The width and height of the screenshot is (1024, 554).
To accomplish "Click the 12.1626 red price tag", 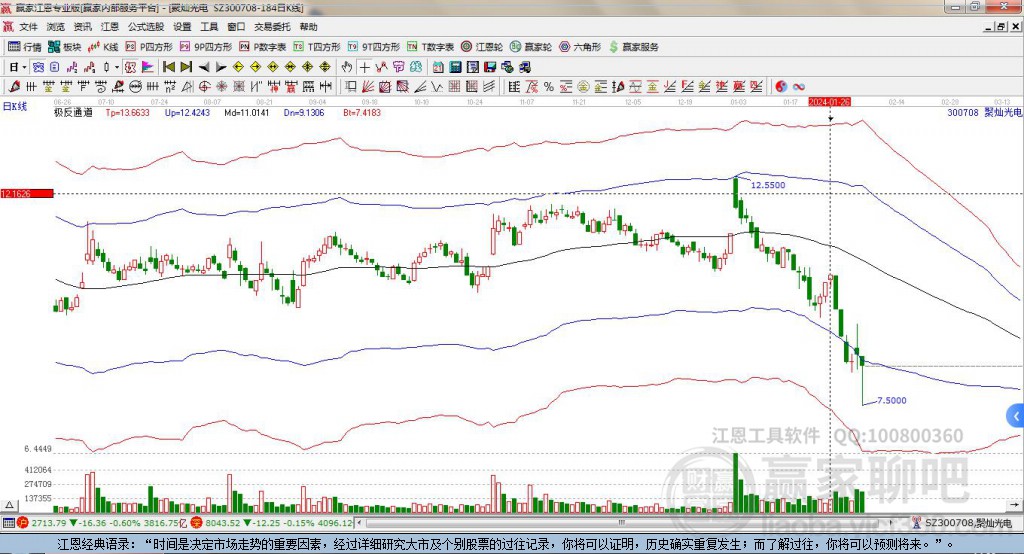I will click(27, 193).
